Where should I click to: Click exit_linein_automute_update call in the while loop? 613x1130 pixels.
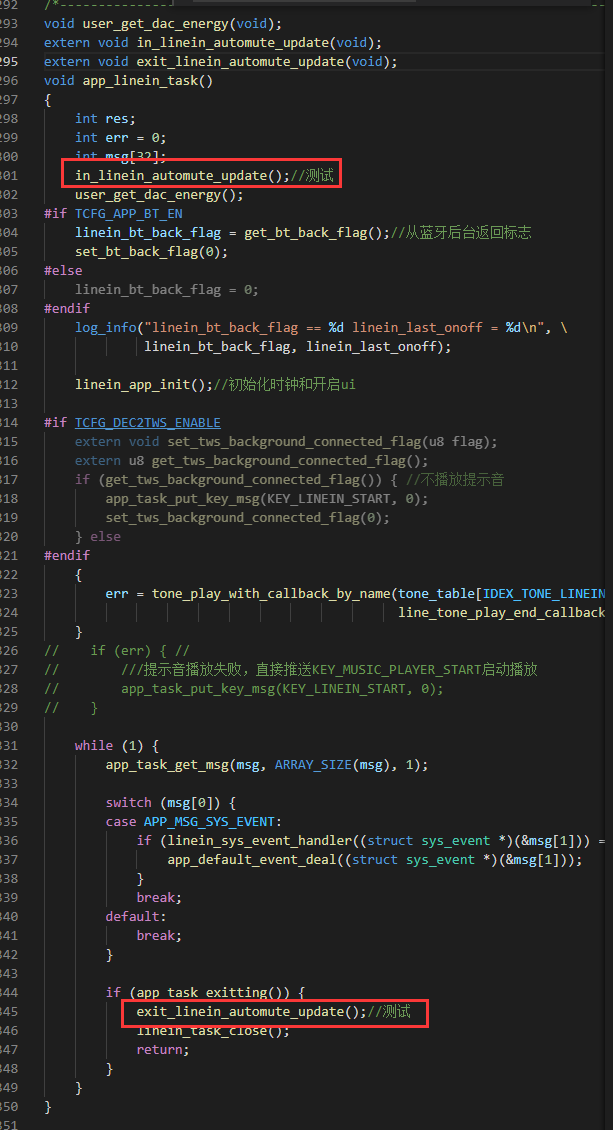coord(243,1011)
